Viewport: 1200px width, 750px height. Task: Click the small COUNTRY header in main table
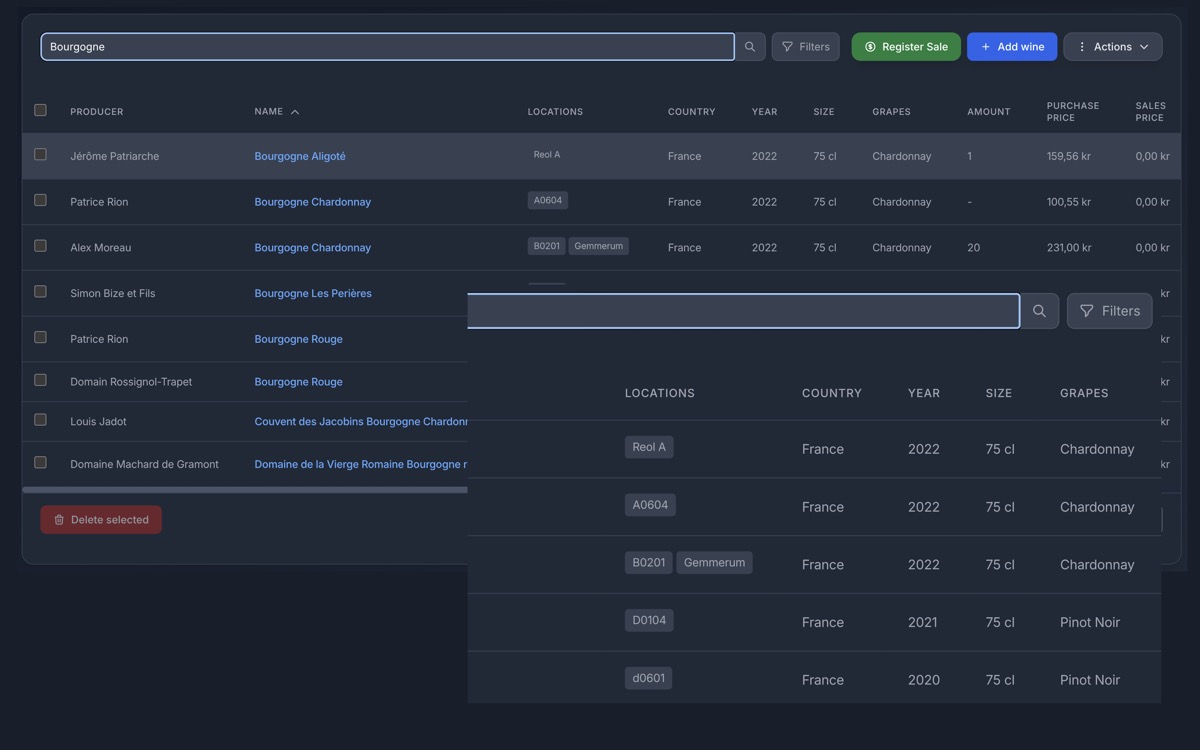692,112
